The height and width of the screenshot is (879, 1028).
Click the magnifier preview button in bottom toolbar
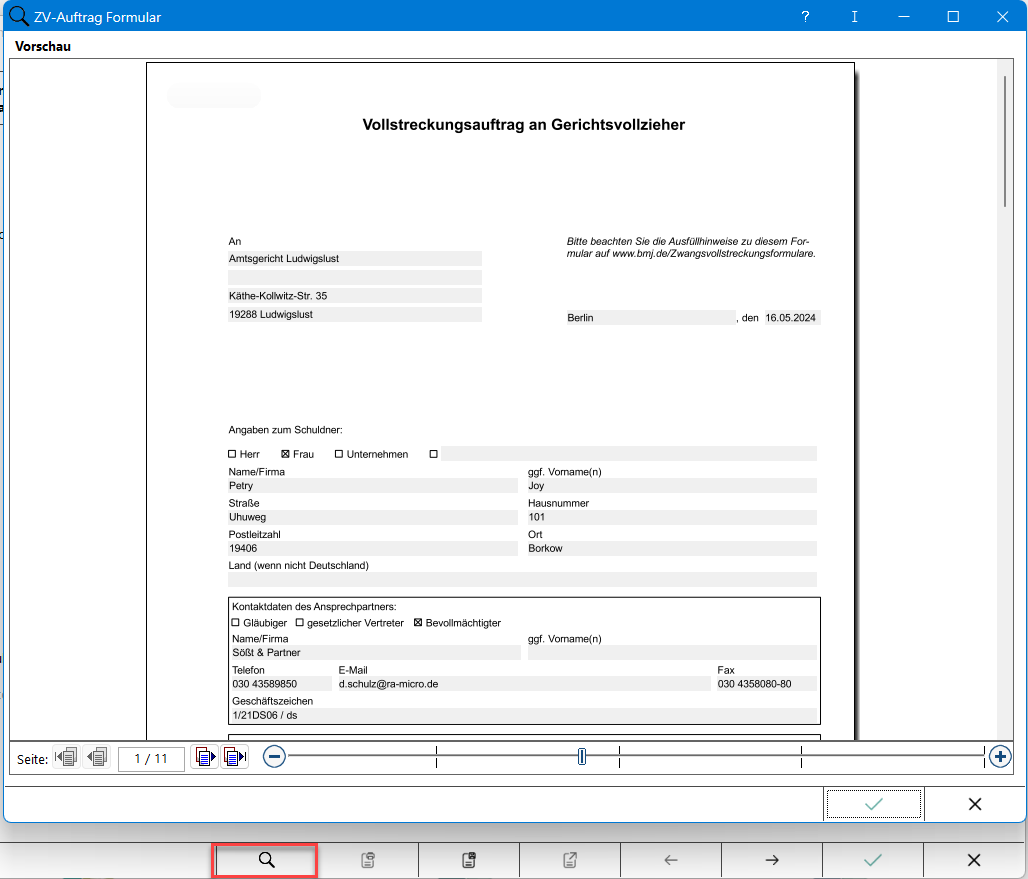pyautogui.click(x=266, y=860)
